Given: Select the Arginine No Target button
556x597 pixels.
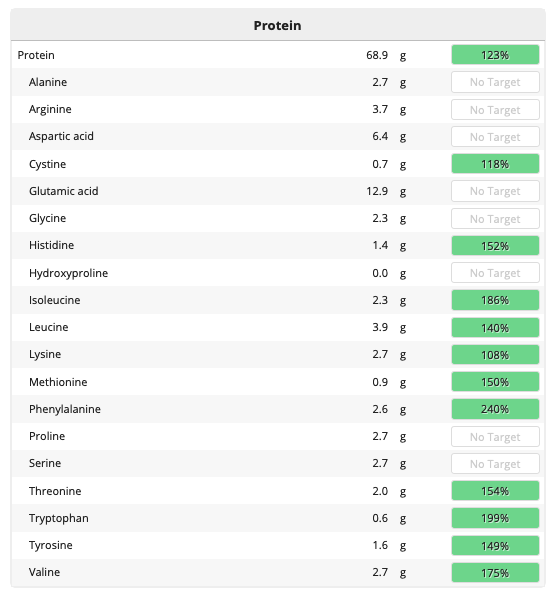Looking at the screenshot, I should click(495, 110).
